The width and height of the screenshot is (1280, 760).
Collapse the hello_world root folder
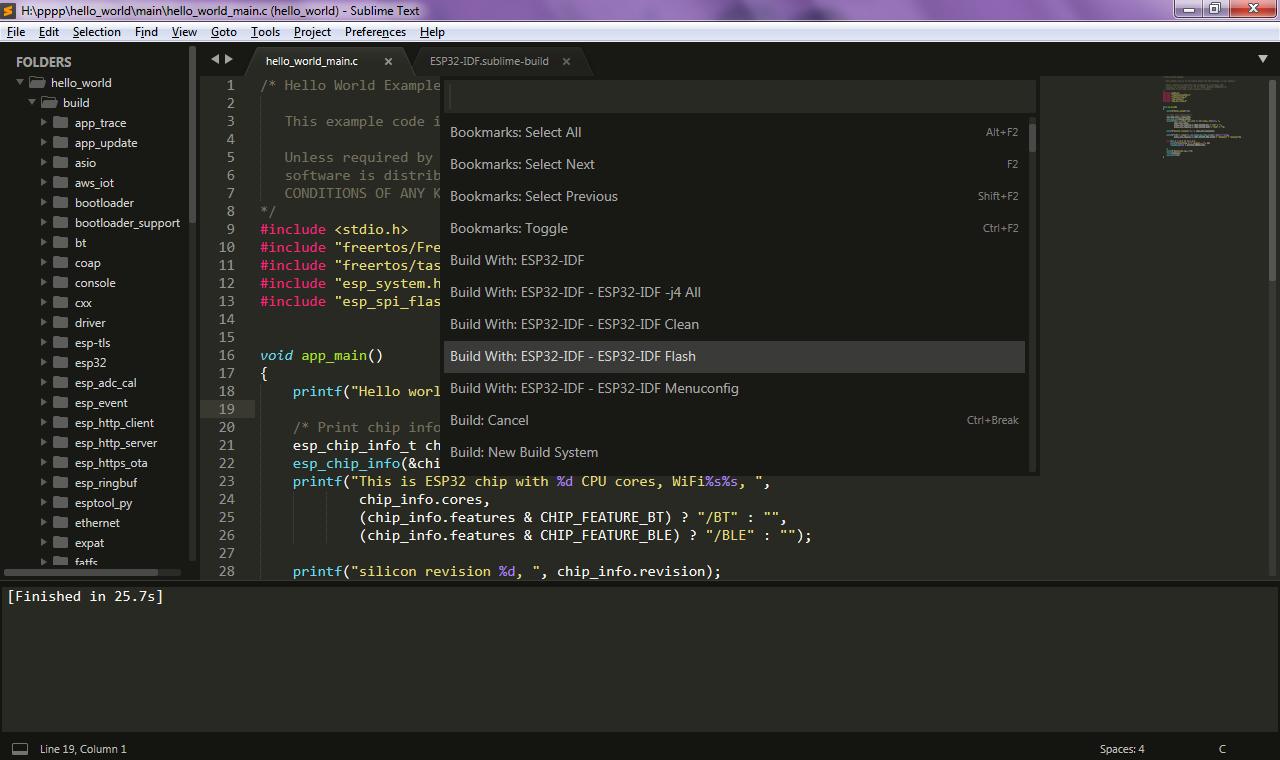[20, 82]
